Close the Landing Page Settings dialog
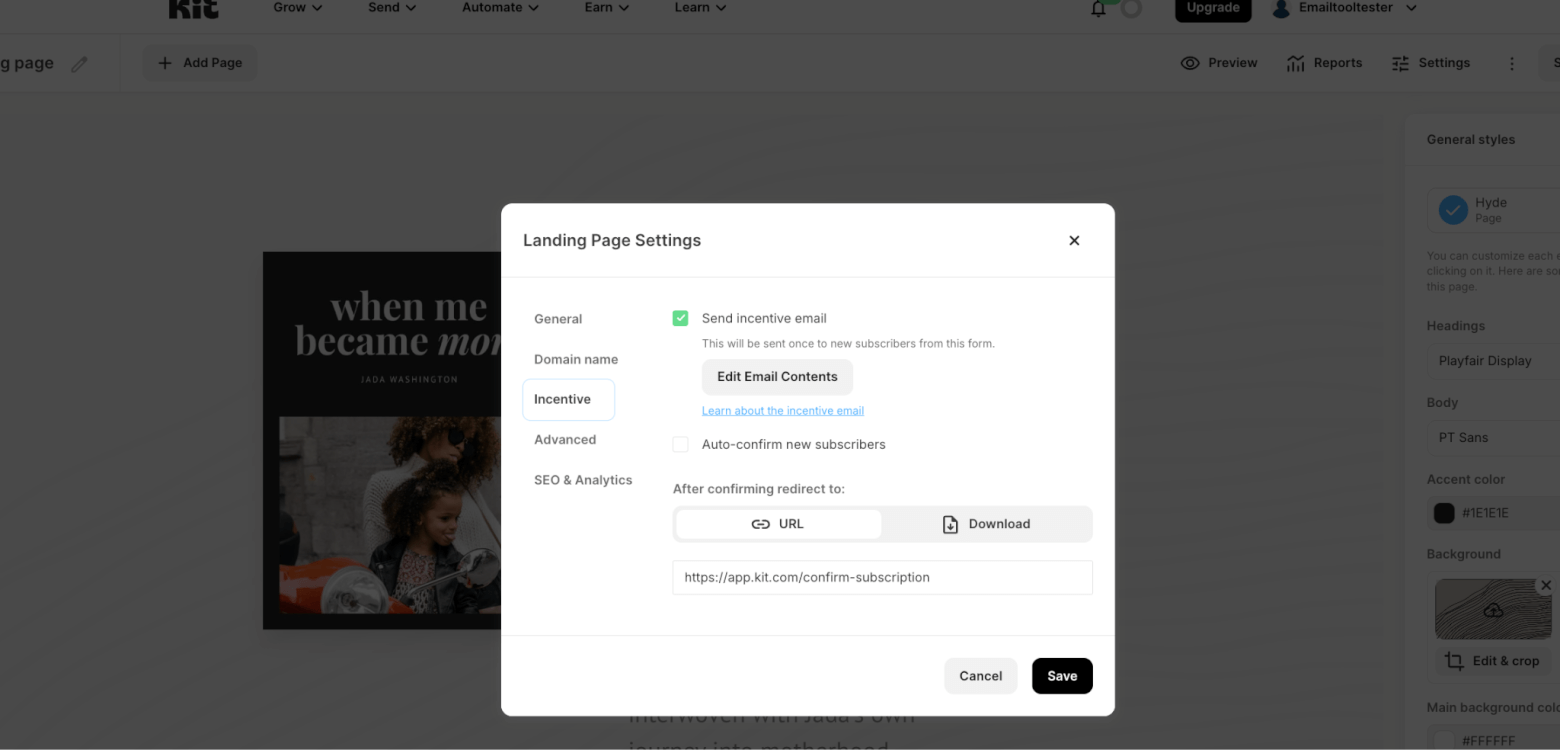 tap(1074, 240)
